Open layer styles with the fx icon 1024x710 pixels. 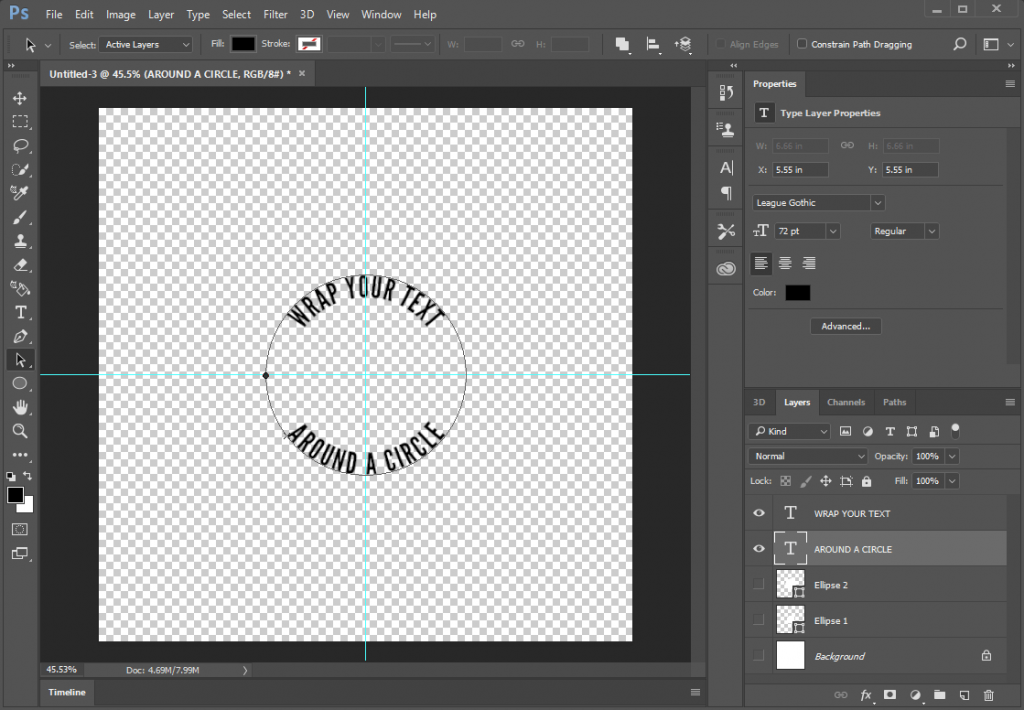(865, 694)
